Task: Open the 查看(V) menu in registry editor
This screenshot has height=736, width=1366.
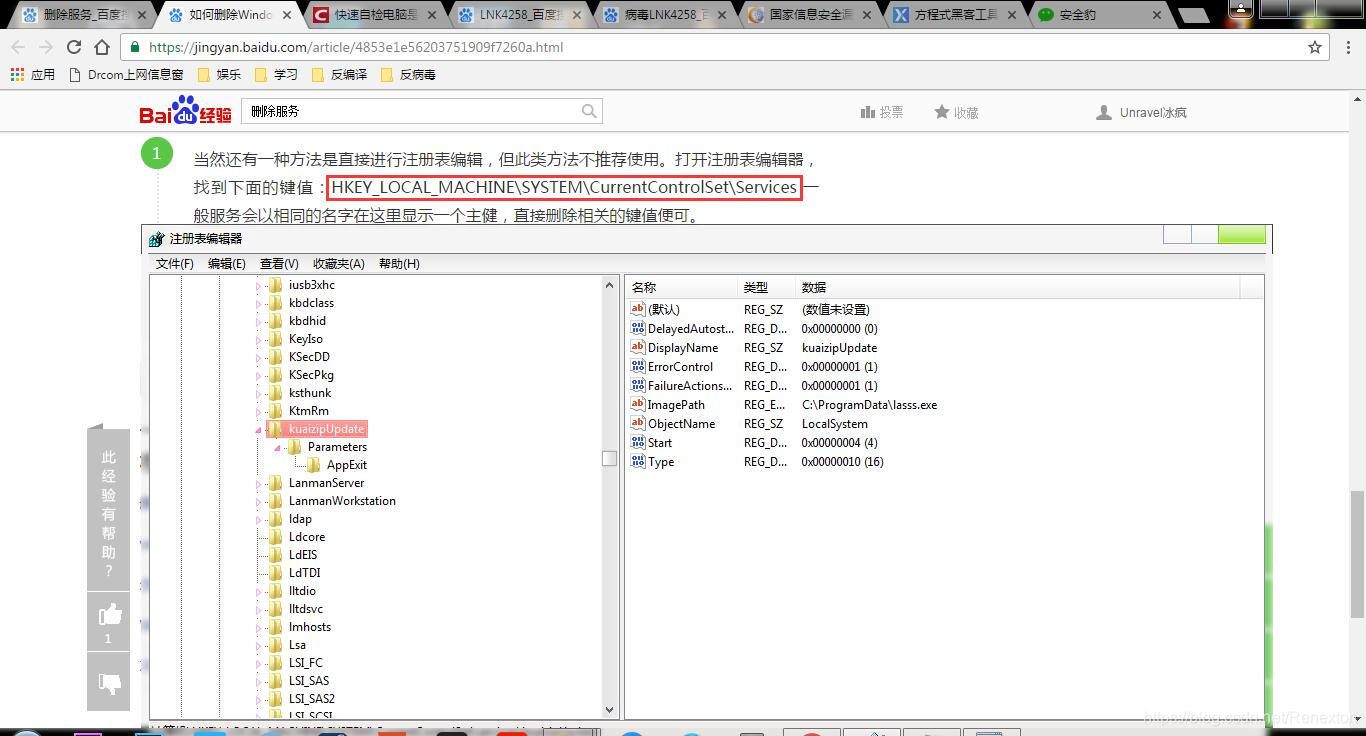Action: [279, 263]
